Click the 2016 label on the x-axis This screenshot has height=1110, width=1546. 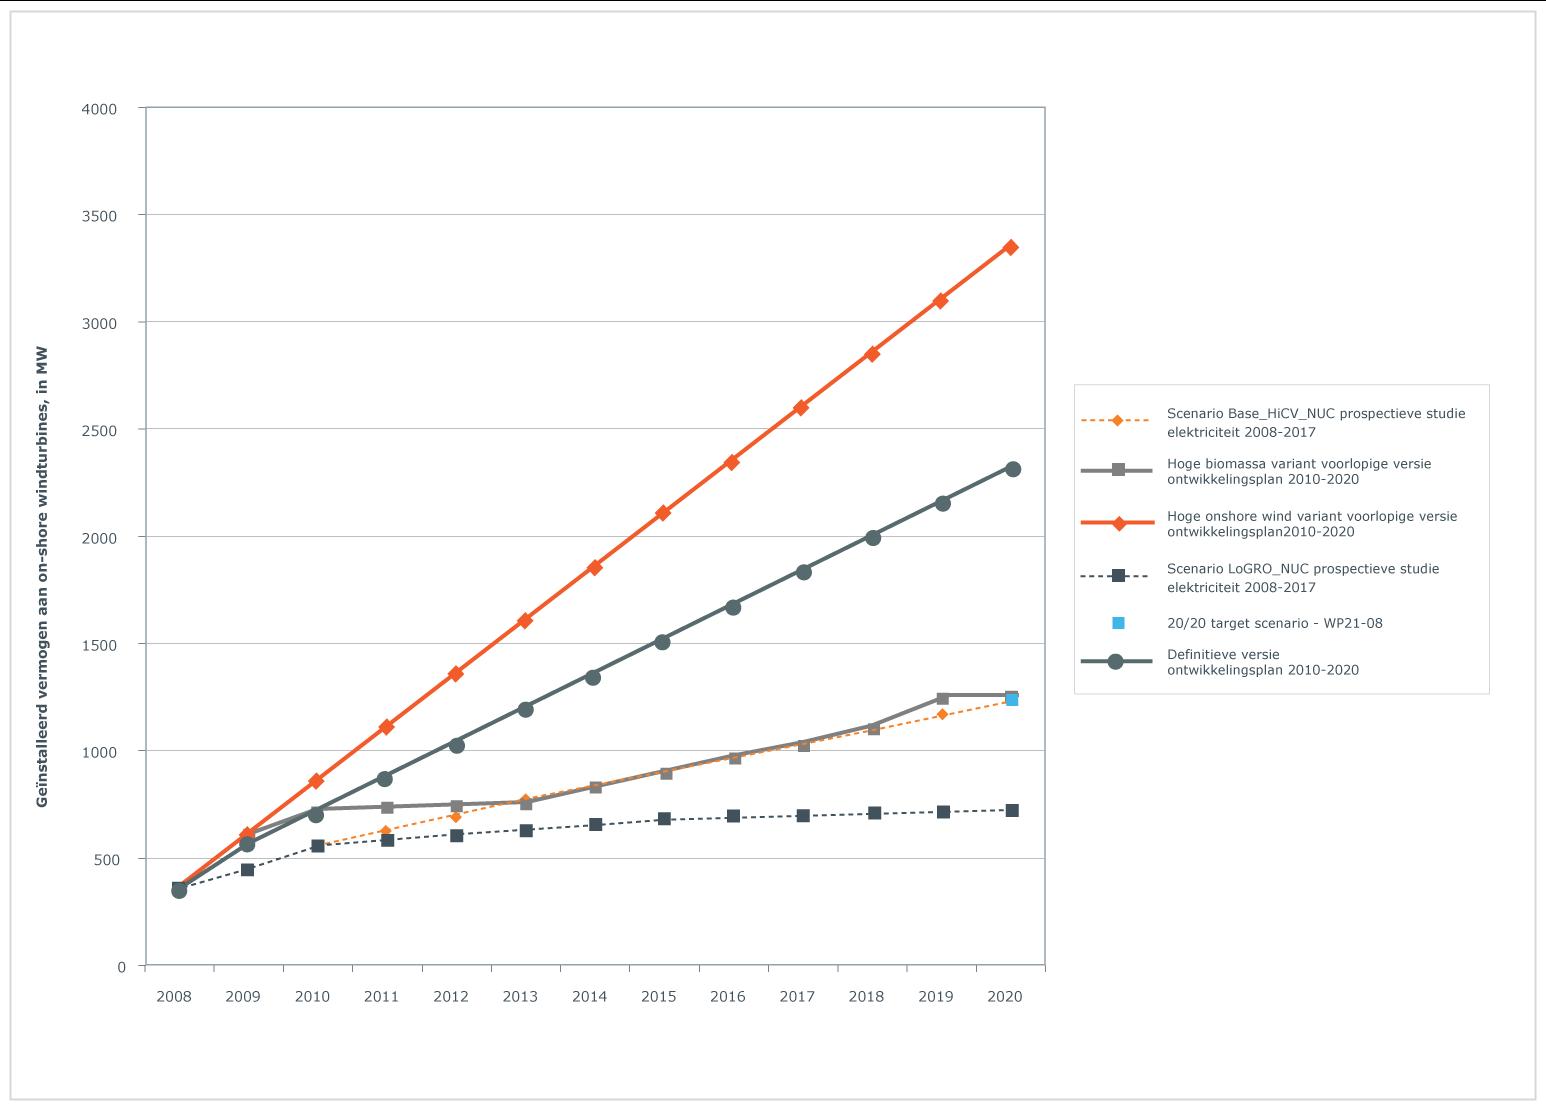[x=727, y=997]
